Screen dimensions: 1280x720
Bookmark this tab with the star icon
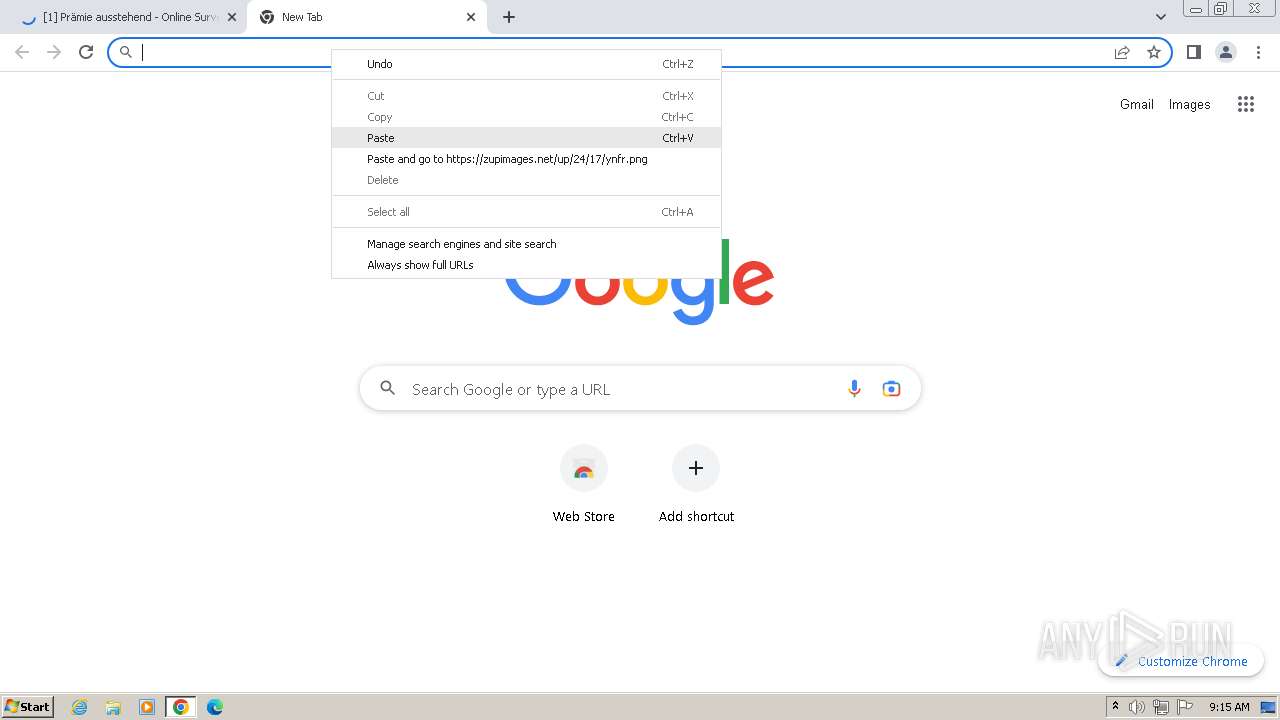[x=1154, y=52]
